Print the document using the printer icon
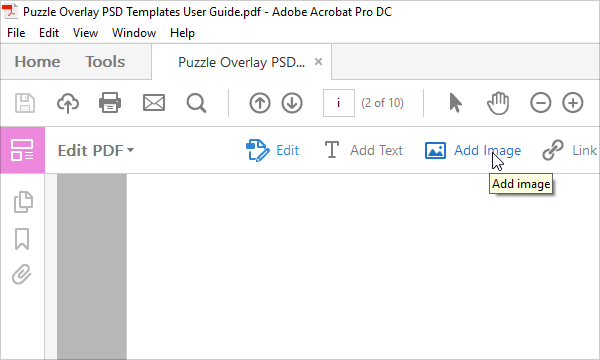Screen dimensions: 600x360 (110, 103)
